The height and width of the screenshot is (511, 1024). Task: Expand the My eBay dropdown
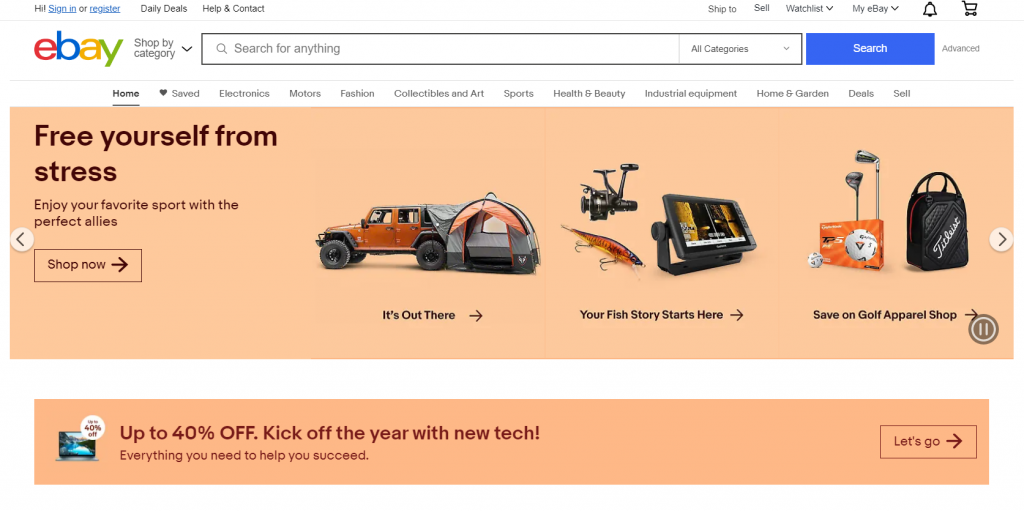point(875,9)
